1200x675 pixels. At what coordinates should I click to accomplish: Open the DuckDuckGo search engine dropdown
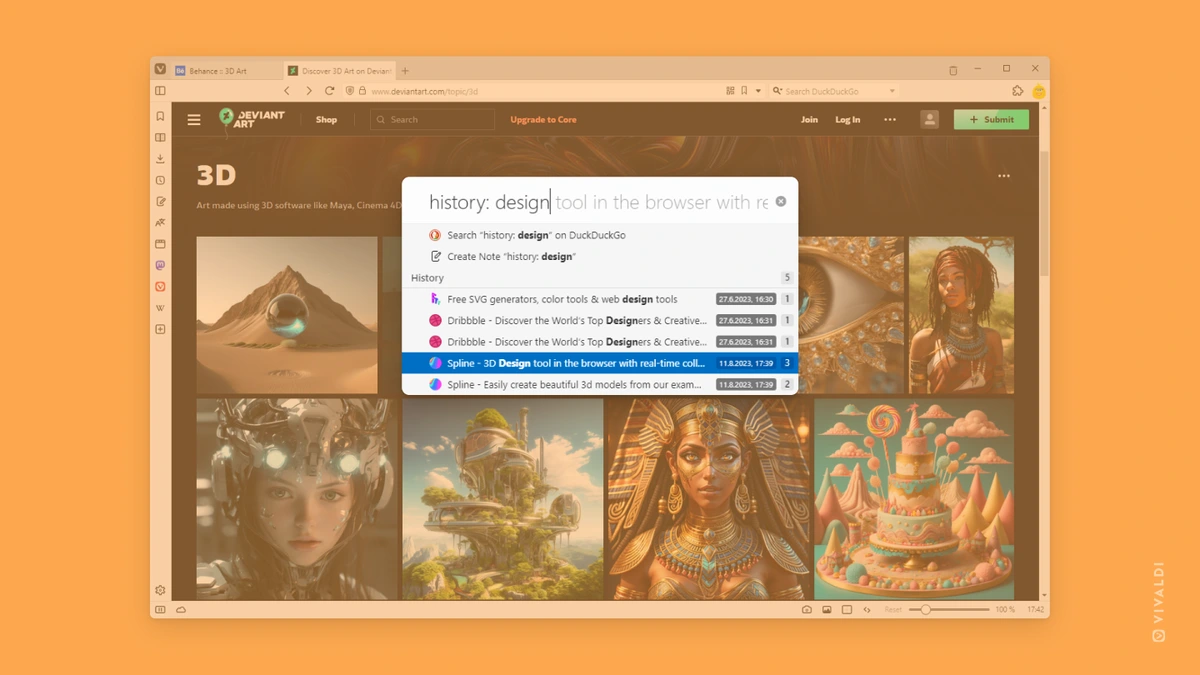point(894,90)
